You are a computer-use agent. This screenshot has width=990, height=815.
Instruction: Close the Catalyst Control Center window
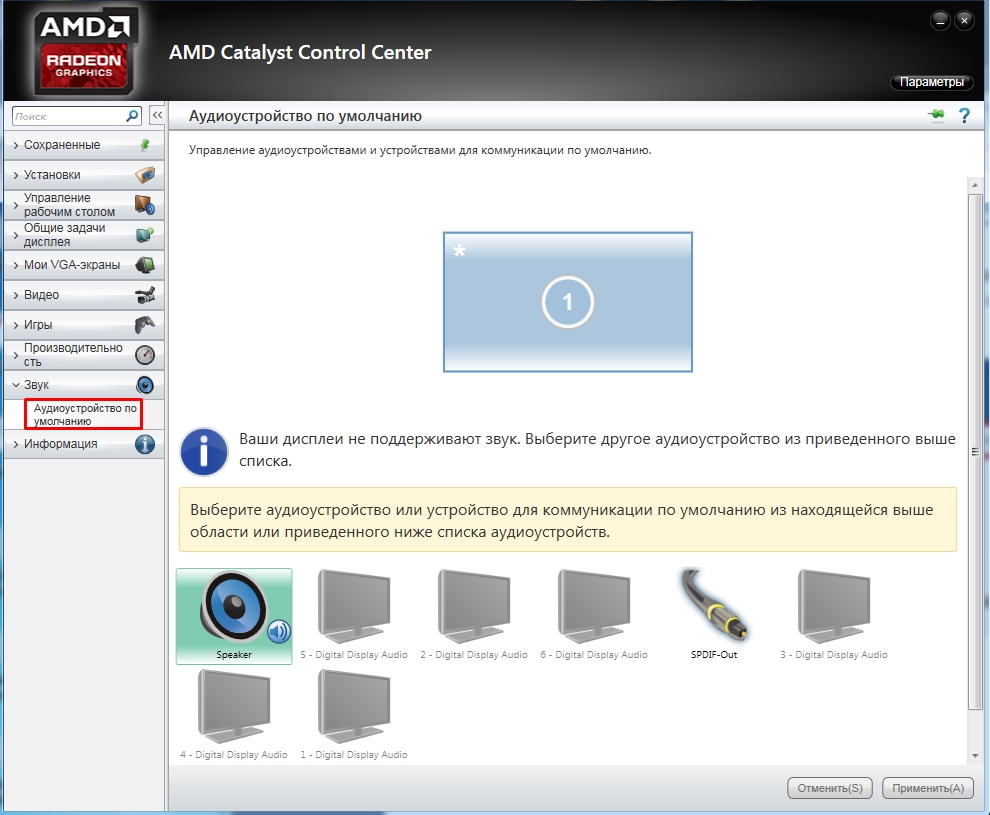(964, 21)
